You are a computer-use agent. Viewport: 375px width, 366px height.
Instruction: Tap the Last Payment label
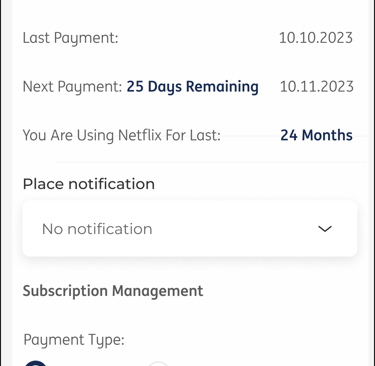(70, 38)
